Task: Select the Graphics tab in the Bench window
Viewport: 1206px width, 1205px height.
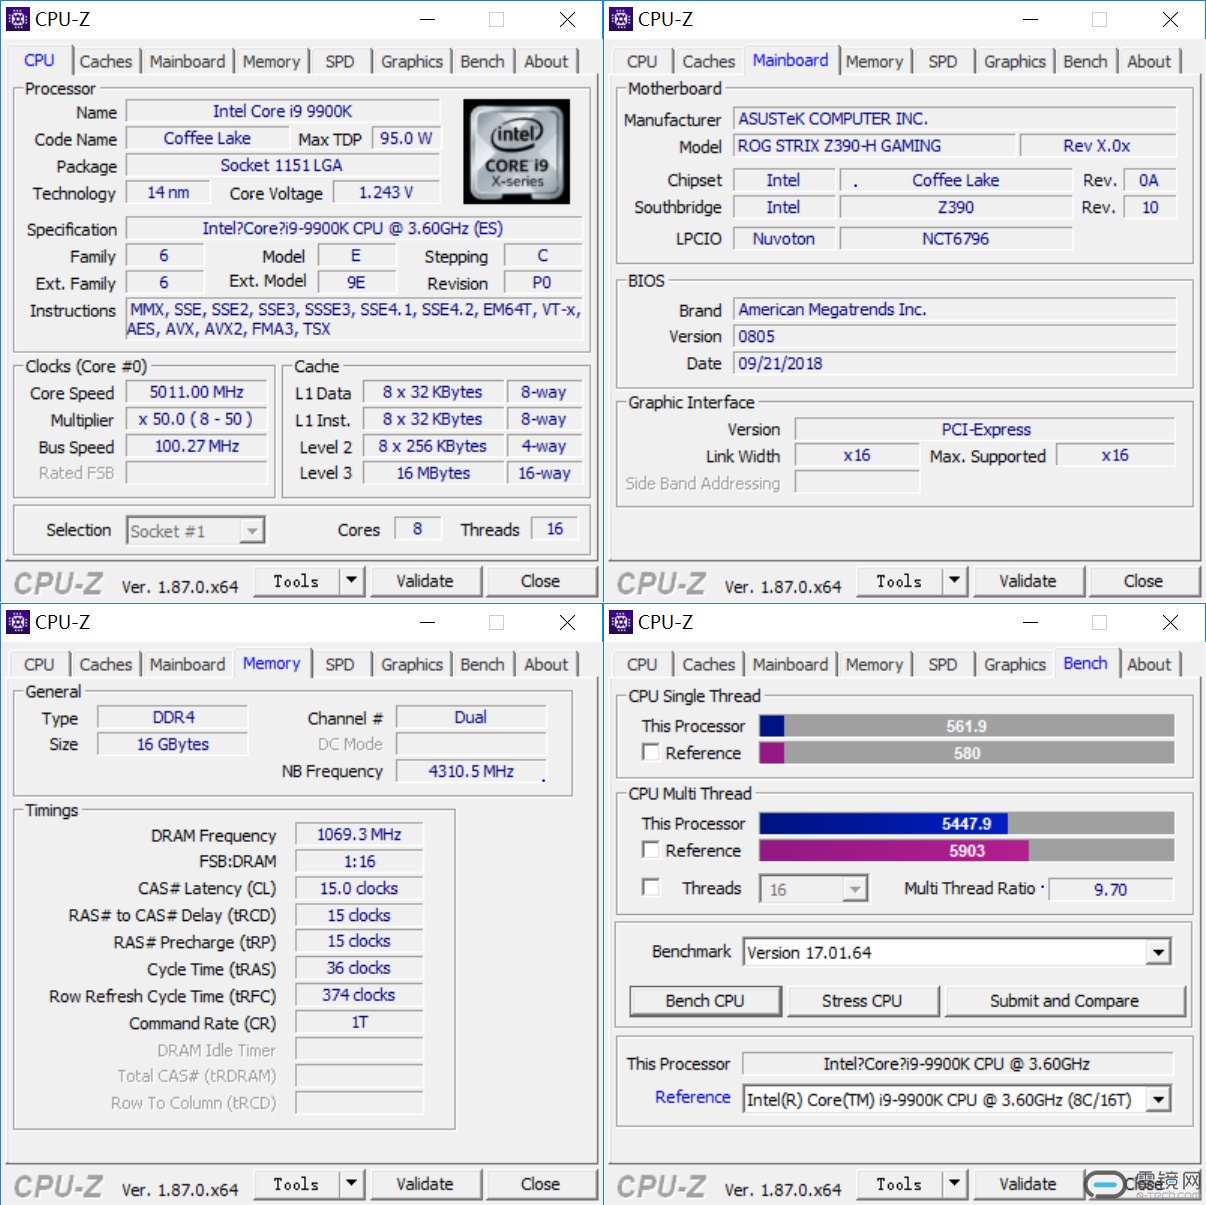Action: (x=1015, y=665)
